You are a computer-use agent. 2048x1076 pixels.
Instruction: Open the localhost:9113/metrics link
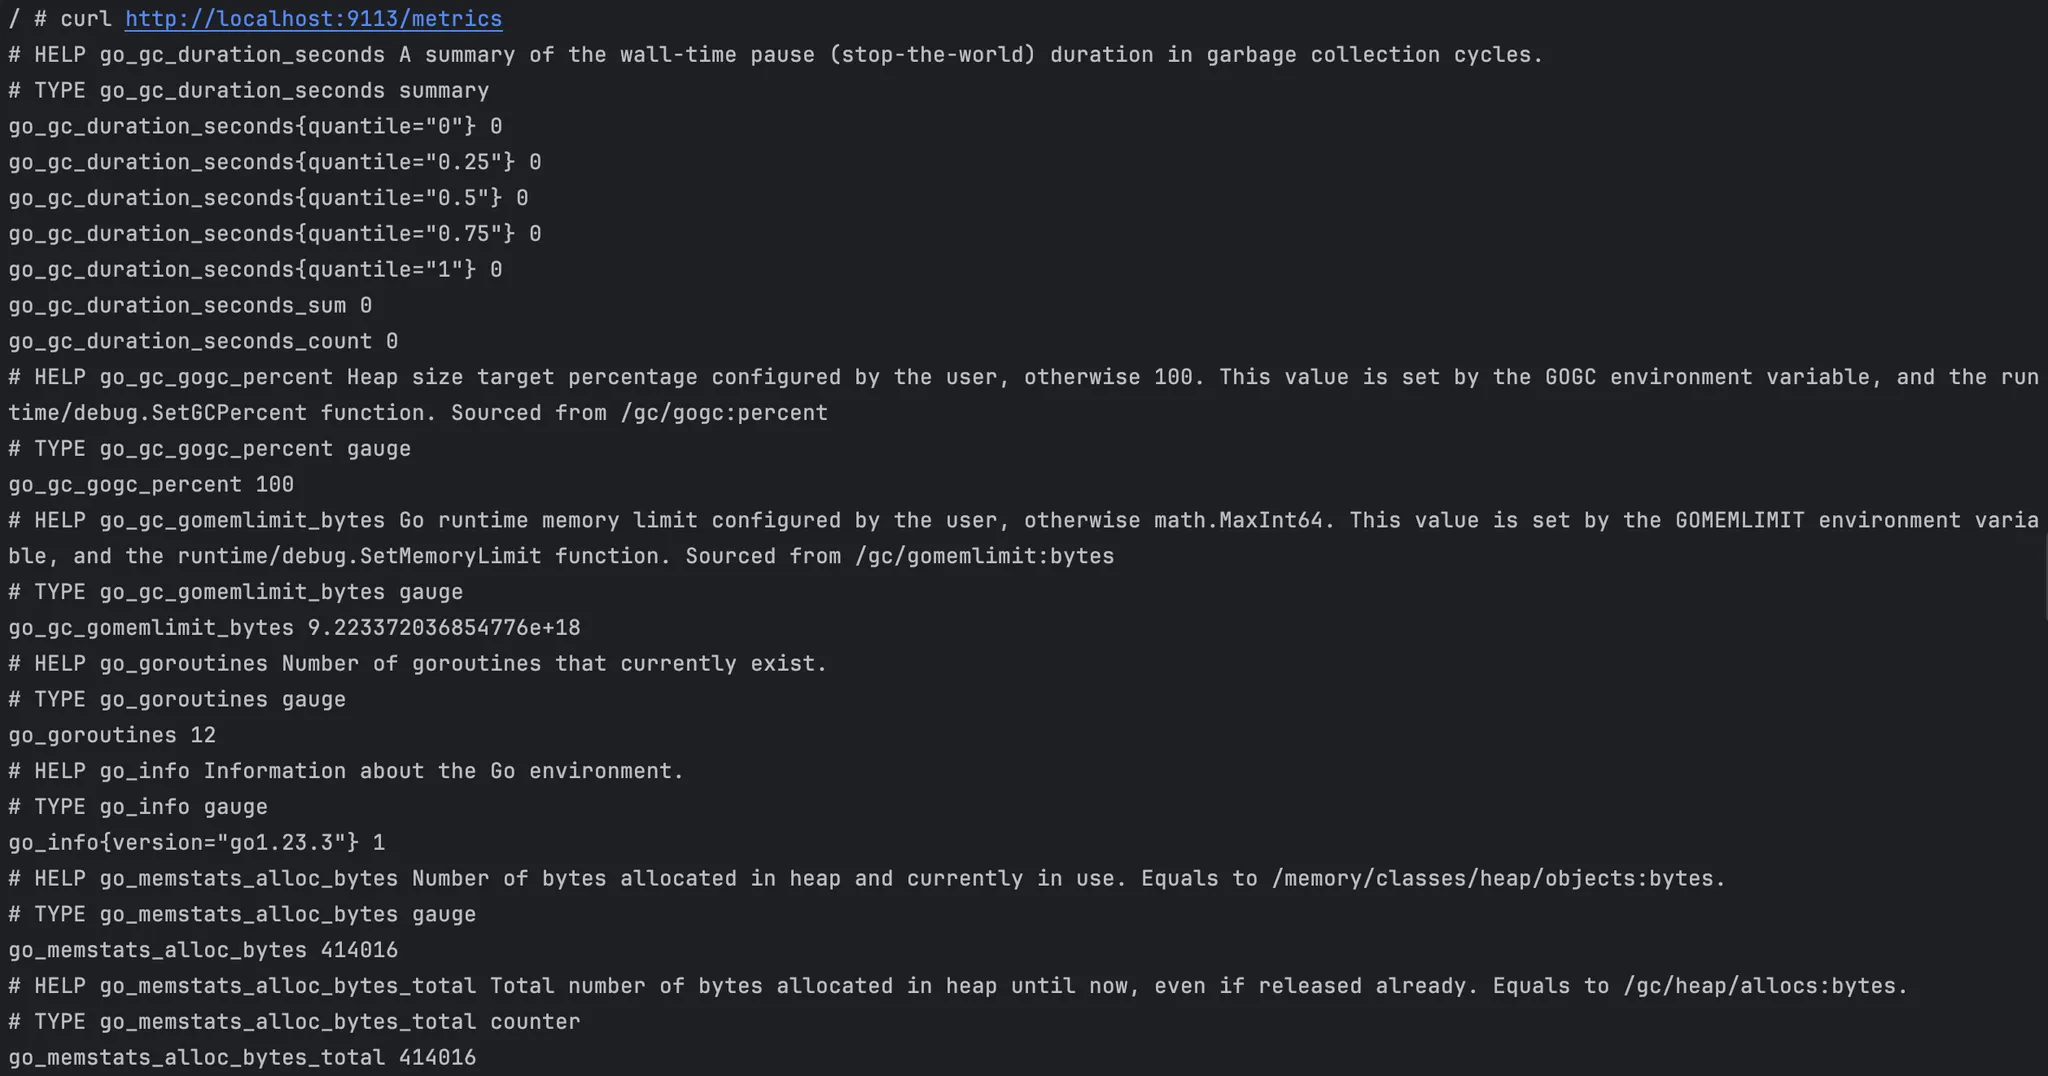[x=313, y=19]
